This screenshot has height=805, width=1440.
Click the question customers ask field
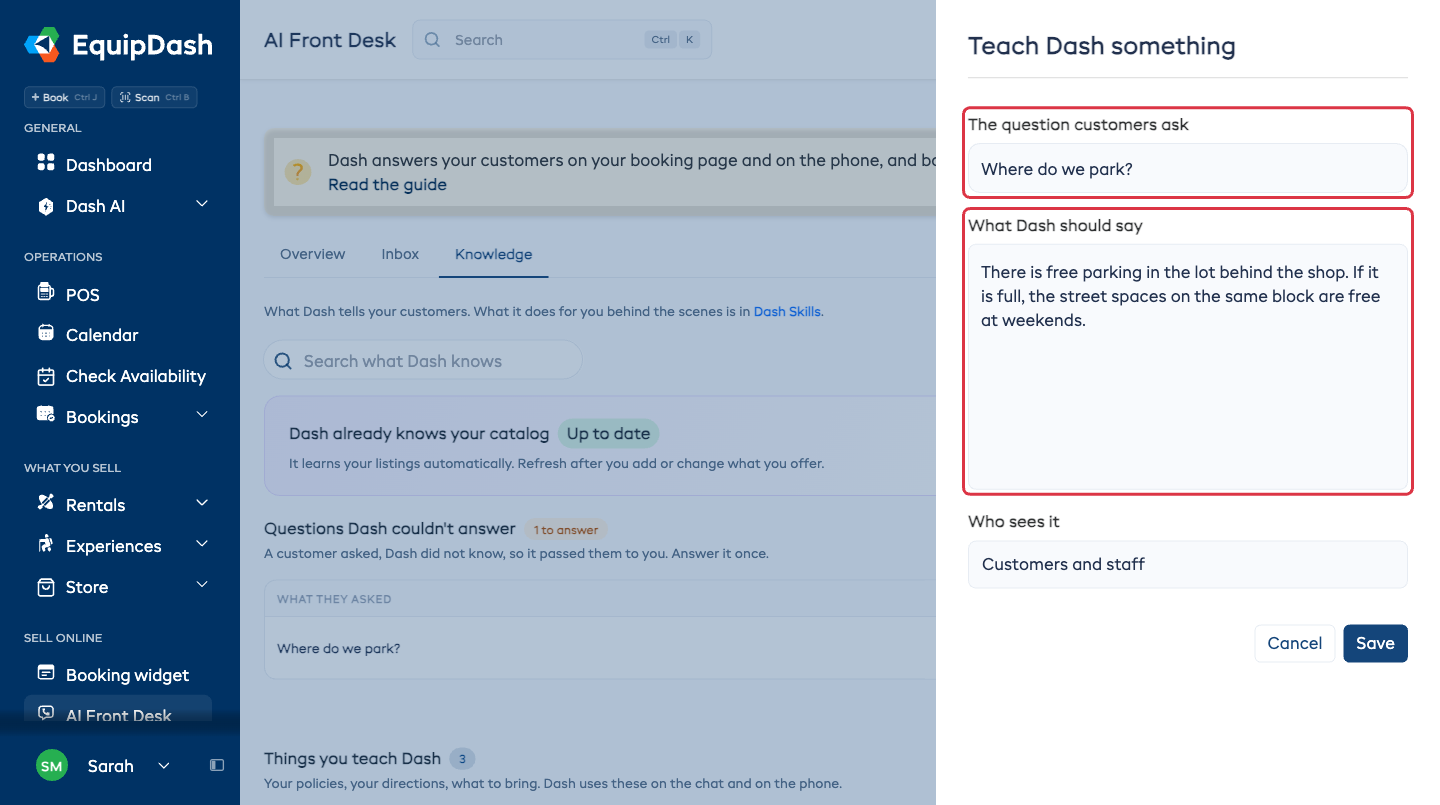(1188, 169)
